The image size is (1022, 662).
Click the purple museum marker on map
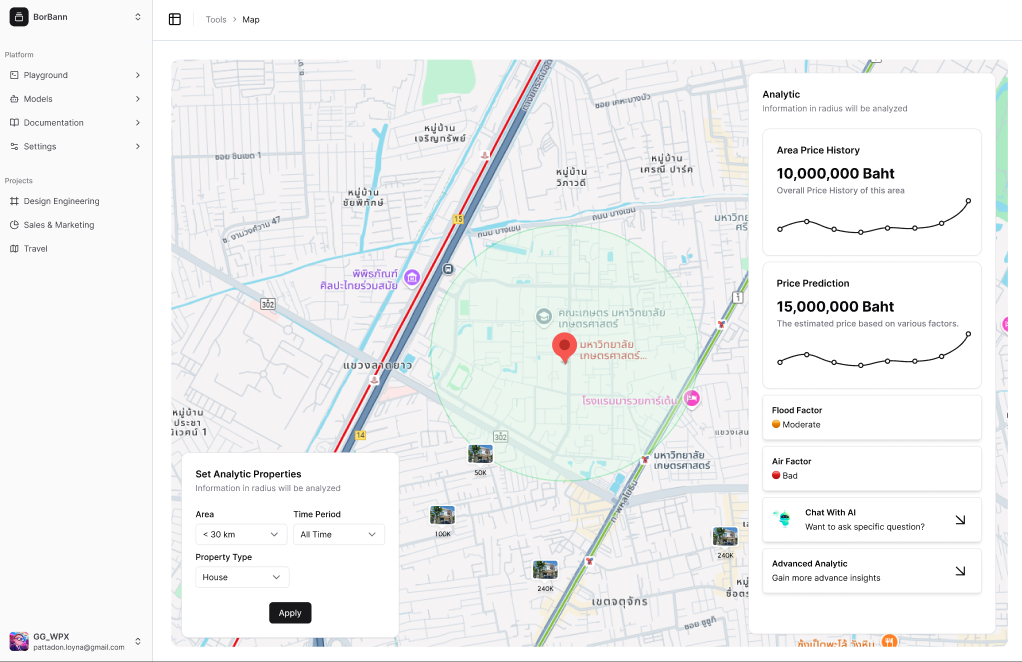click(x=412, y=277)
